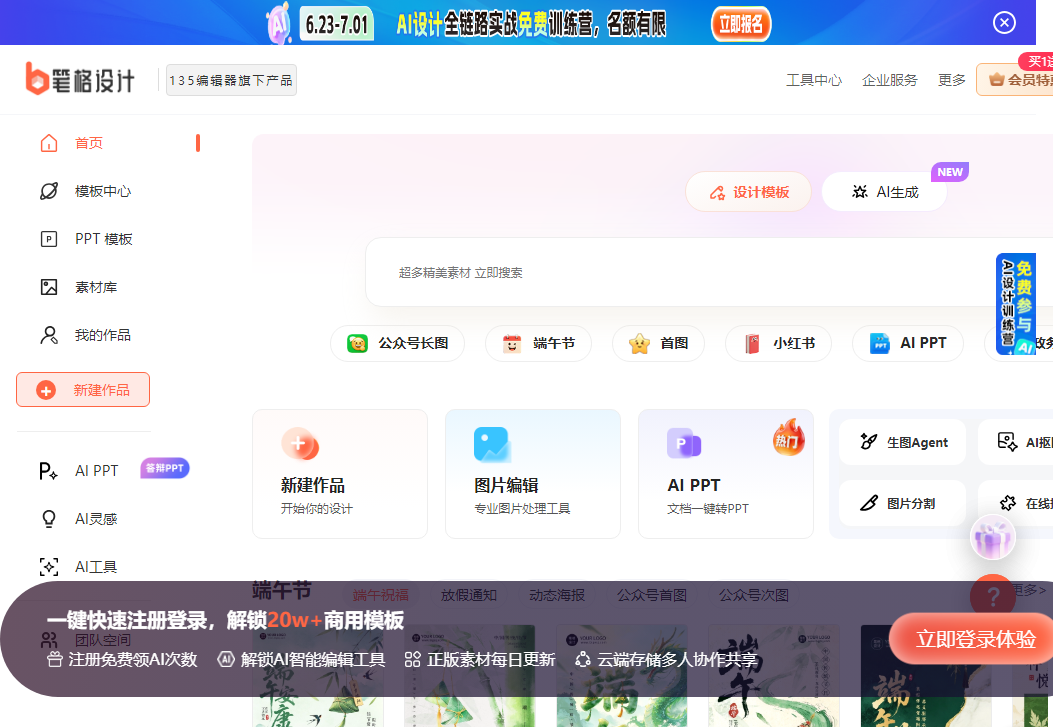Screen dimensions: 1053x727
Task: Open 更多 in the top nav
Action: 951,81
